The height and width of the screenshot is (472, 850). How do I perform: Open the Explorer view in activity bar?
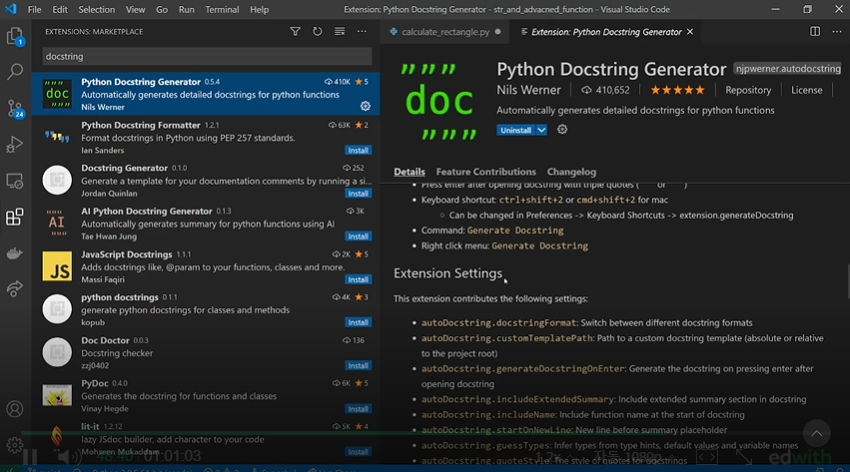click(15, 36)
